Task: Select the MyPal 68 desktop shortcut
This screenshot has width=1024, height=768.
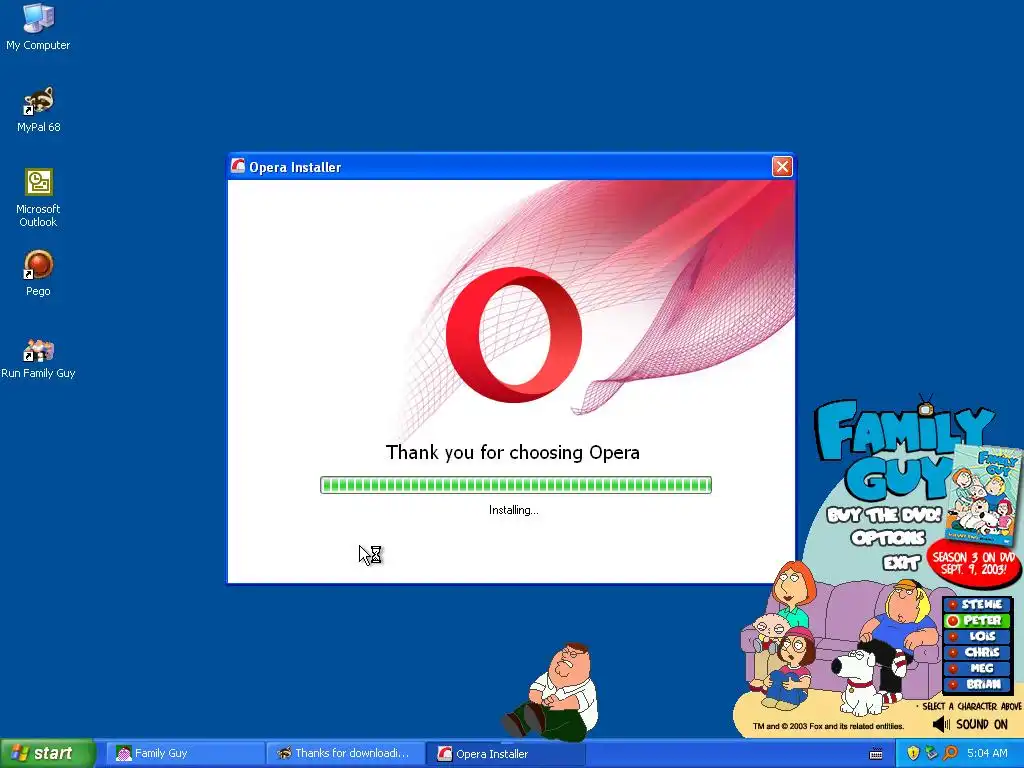Action: (38, 109)
